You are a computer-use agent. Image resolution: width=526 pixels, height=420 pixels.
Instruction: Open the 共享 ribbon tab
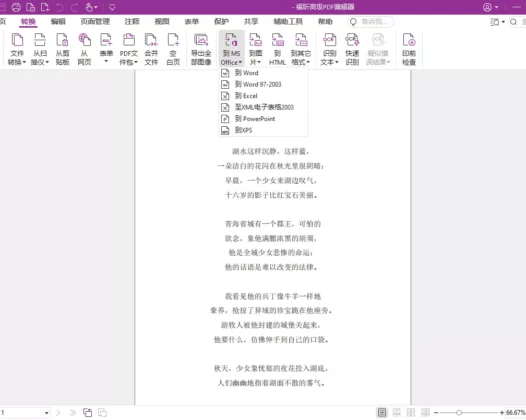(251, 22)
